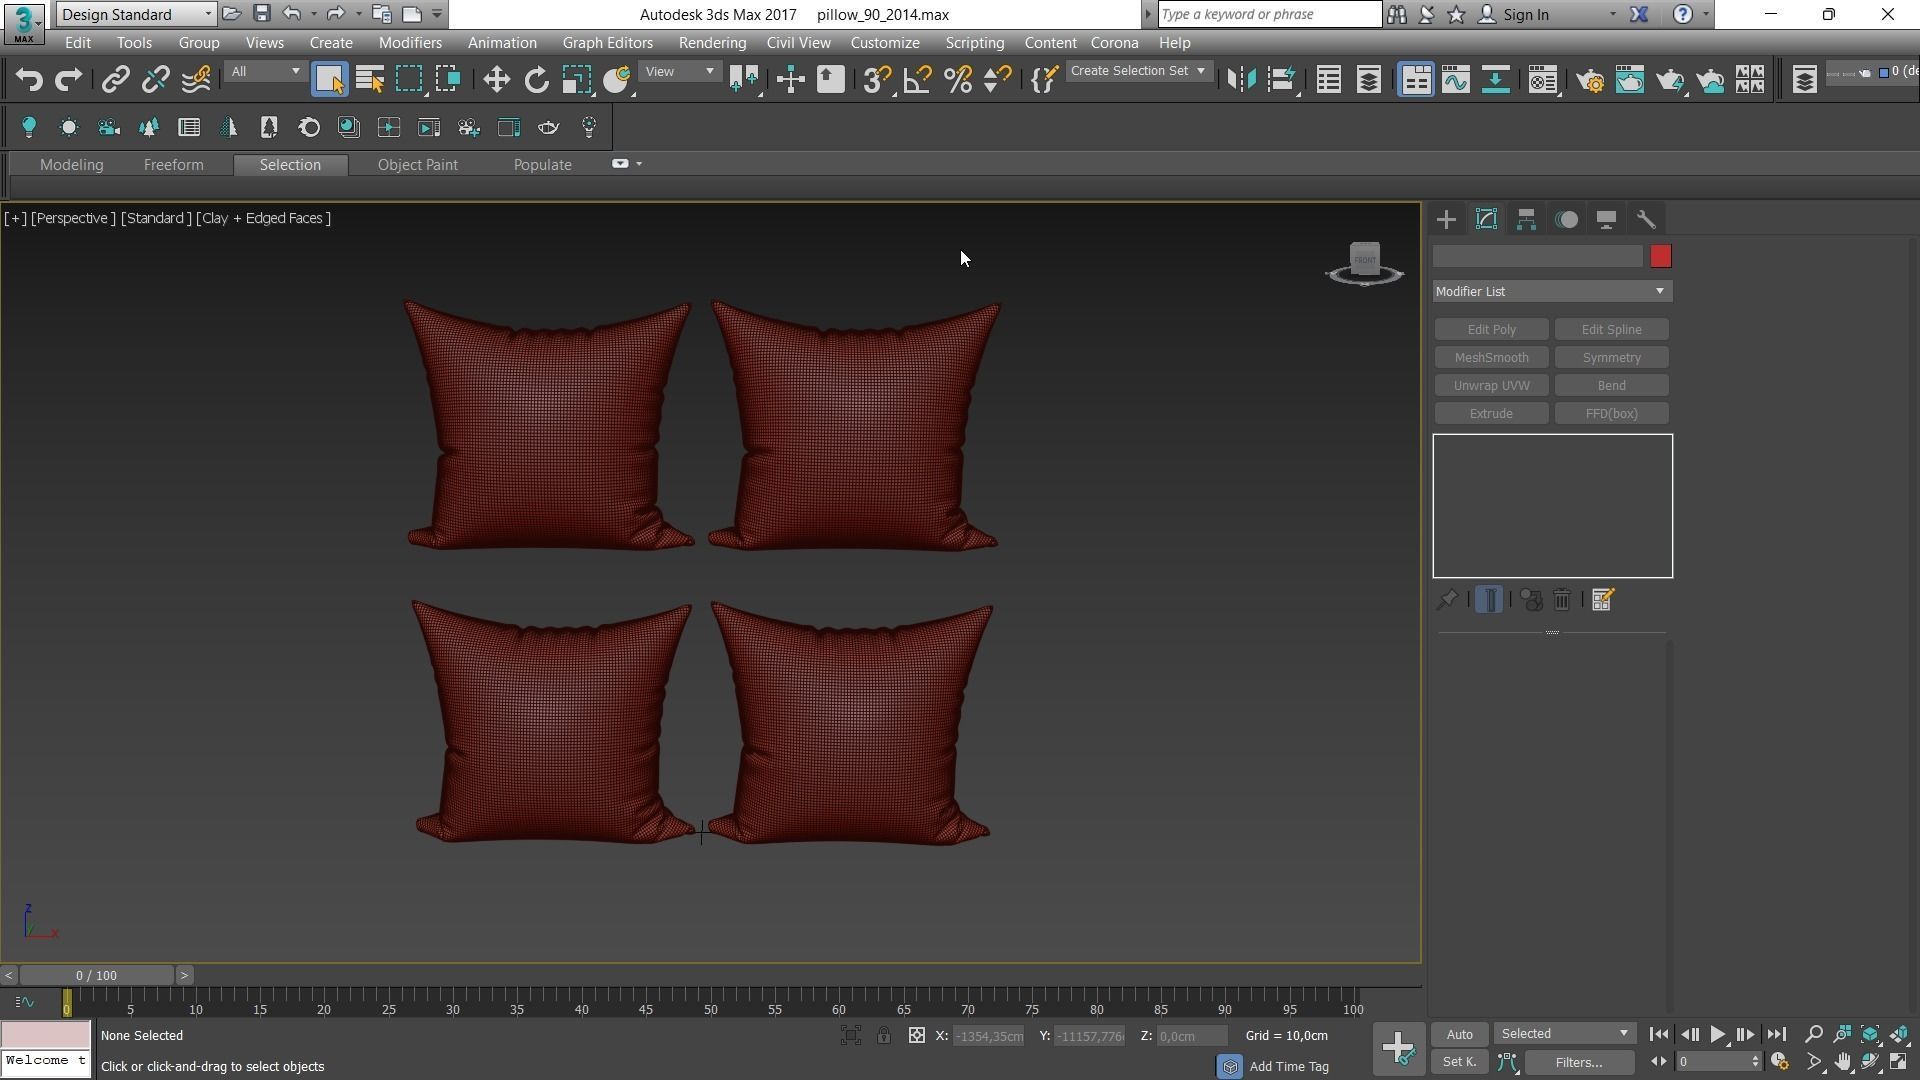Click the Align tool icon
The image size is (1920, 1080).
1281,80
